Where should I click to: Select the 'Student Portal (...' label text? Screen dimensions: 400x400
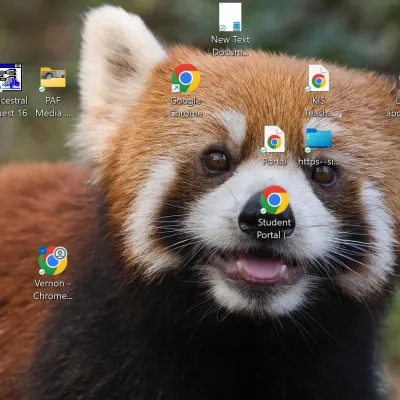click(274, 229)
